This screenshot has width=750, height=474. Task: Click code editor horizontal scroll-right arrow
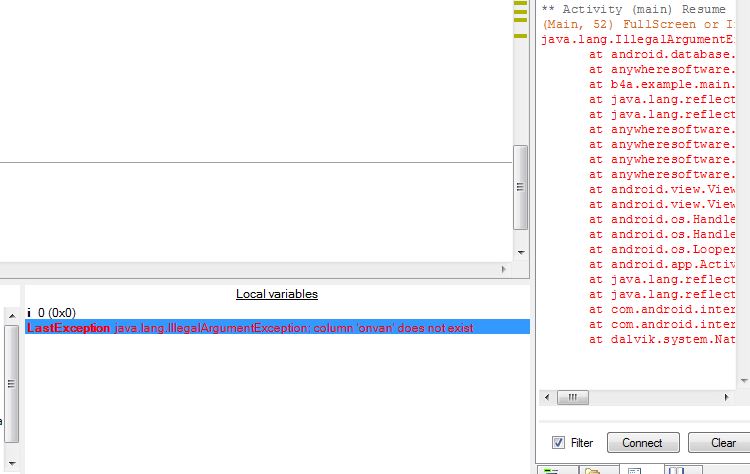pos(503,270)
